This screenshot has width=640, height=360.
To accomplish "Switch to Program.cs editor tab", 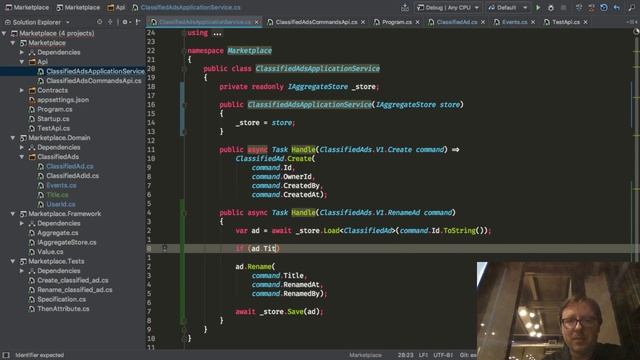I will tap(396, 22).
